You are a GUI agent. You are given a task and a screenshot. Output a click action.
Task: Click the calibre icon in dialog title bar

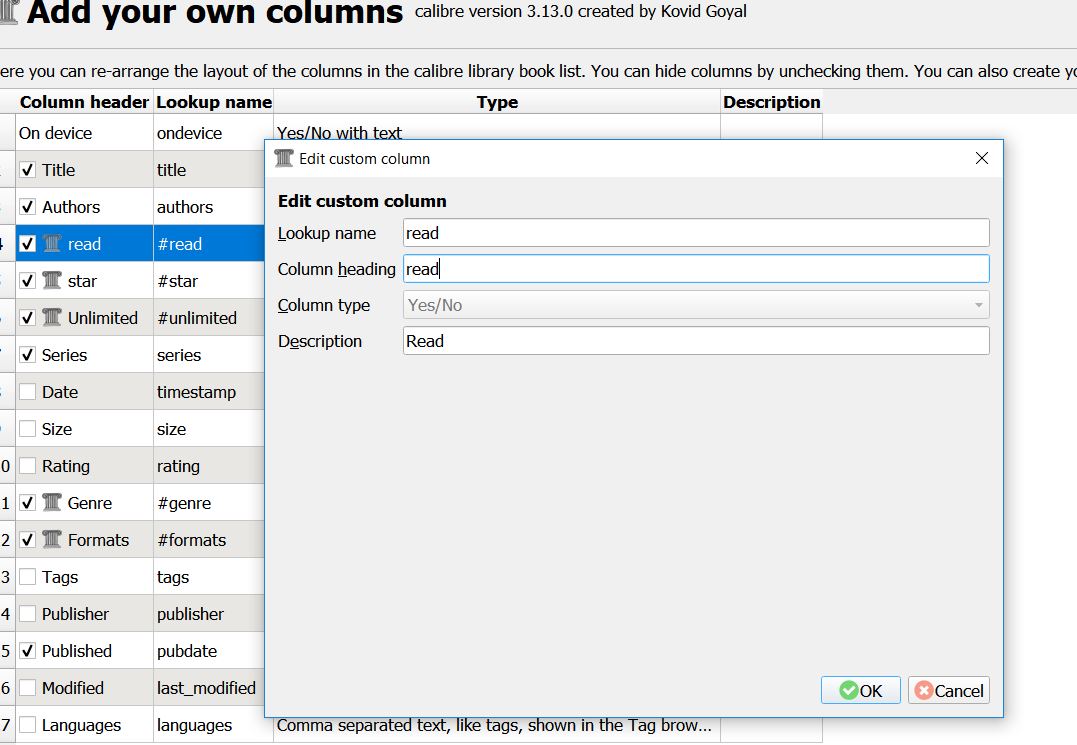coord(284,159)
